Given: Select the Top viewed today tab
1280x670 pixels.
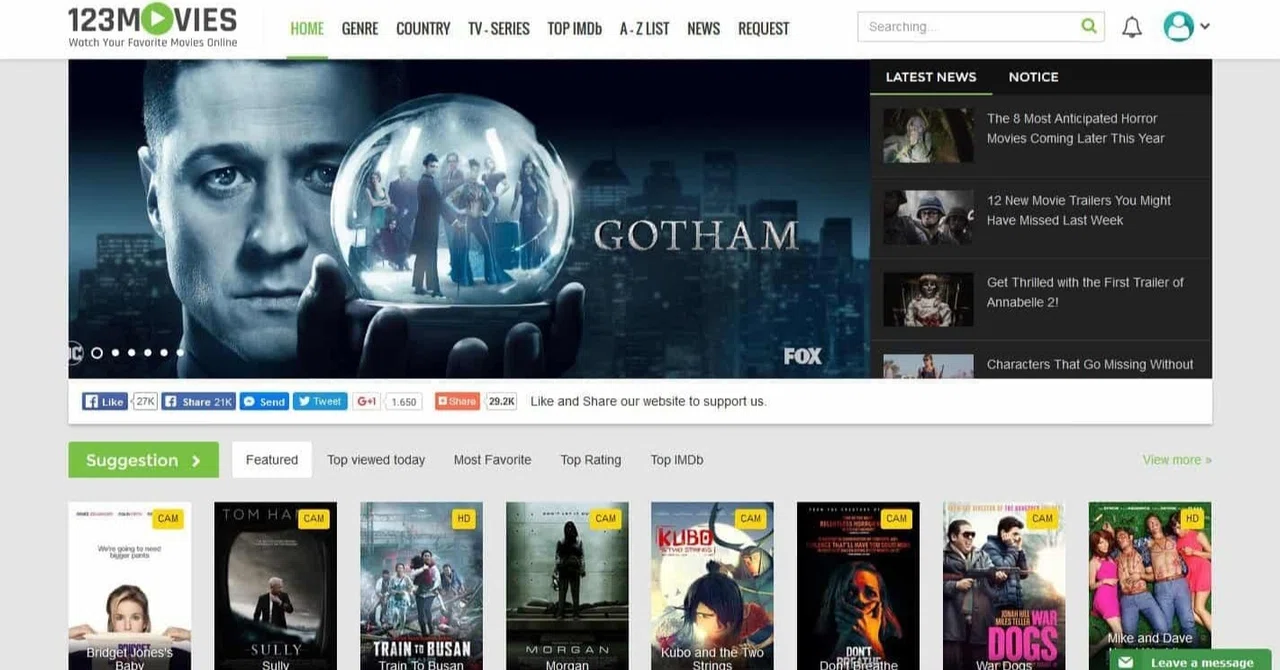Looking at the screenshot, I should (376, 460).
